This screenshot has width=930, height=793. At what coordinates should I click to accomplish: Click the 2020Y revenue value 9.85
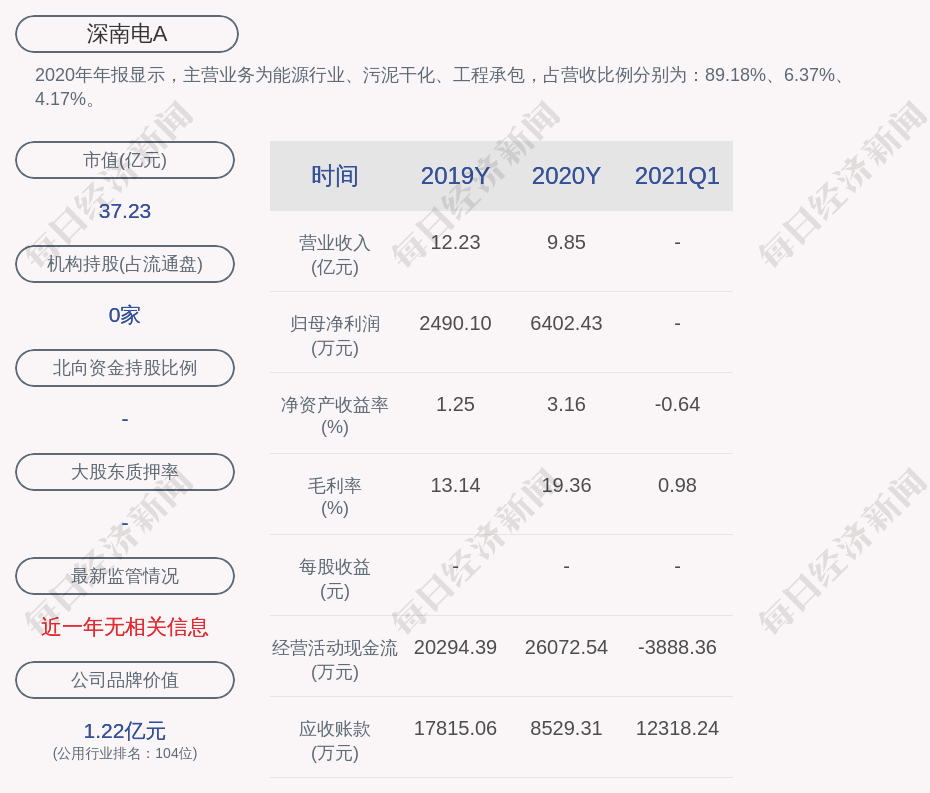(x=566, y=243)
